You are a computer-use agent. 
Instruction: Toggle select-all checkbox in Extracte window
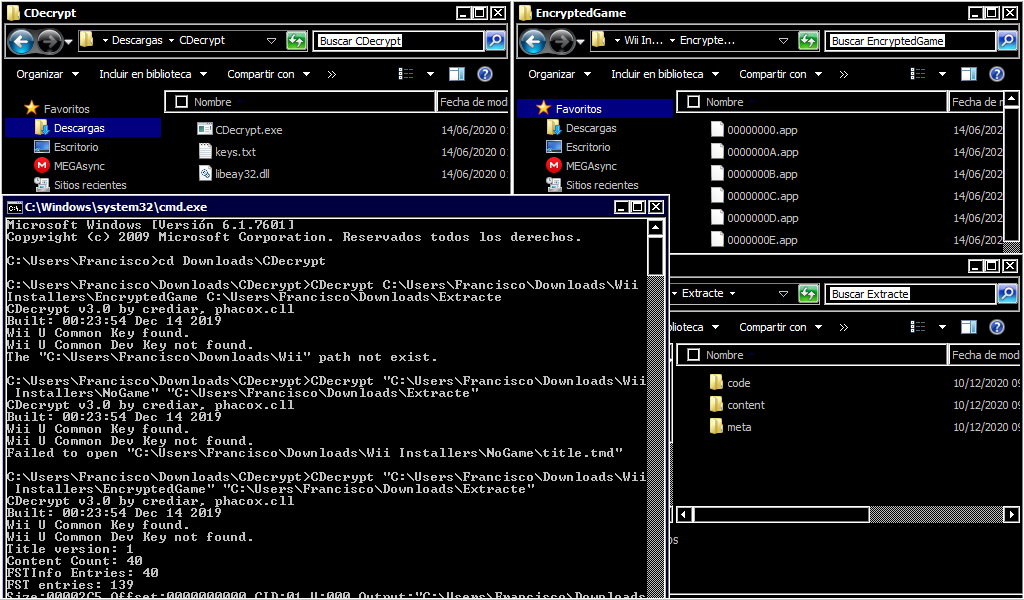tap(694, 355)
